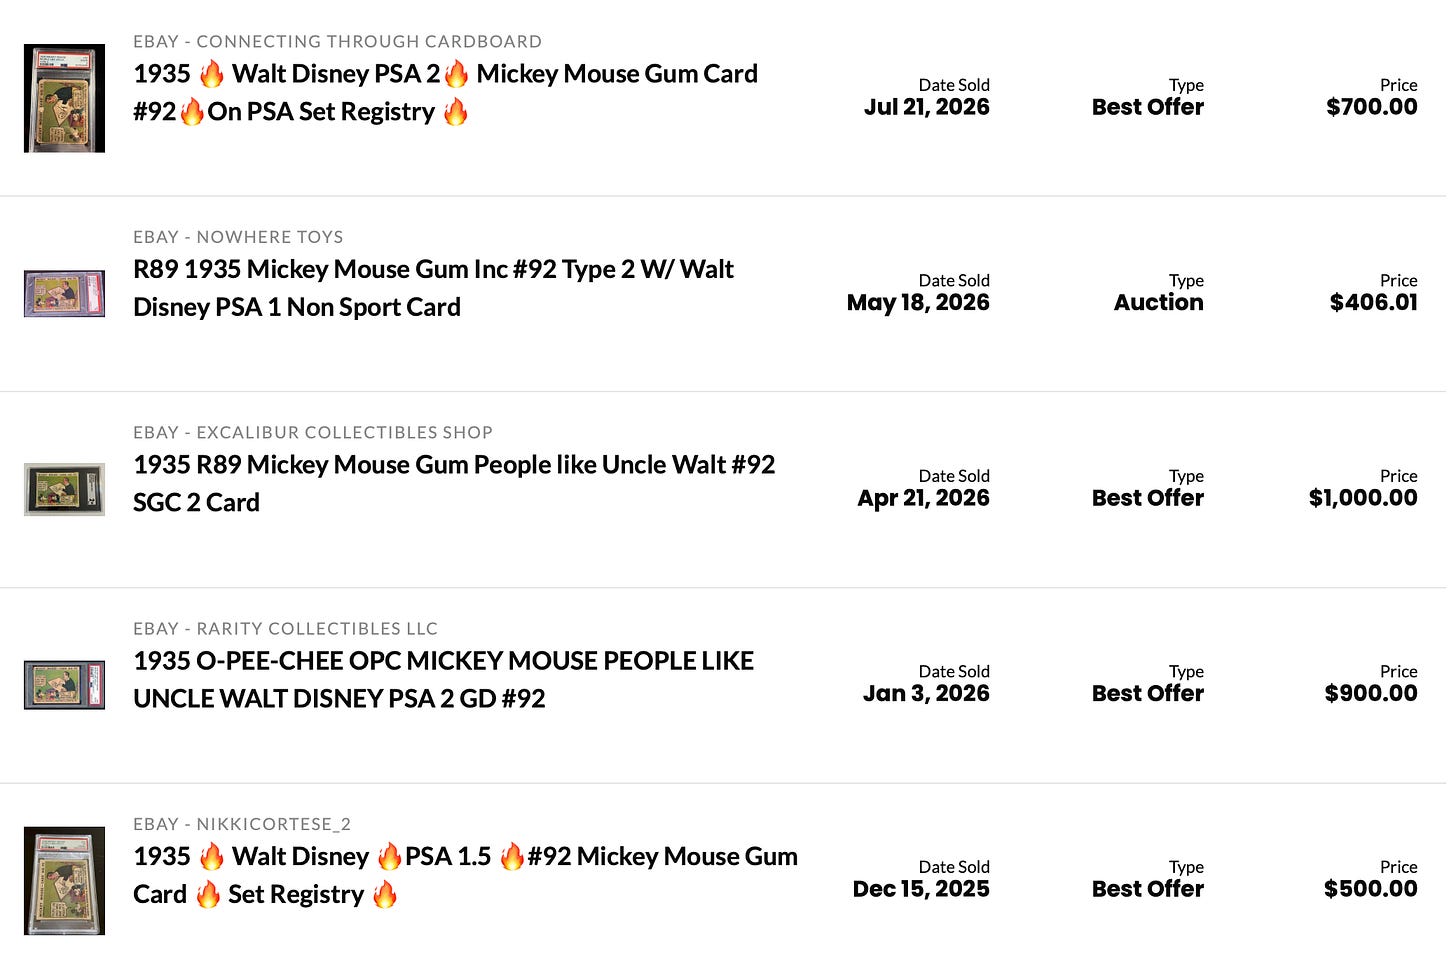1456x954 pixels.
Task: Open the SGC 2 card thumbnail image
Action: [64, 489]
